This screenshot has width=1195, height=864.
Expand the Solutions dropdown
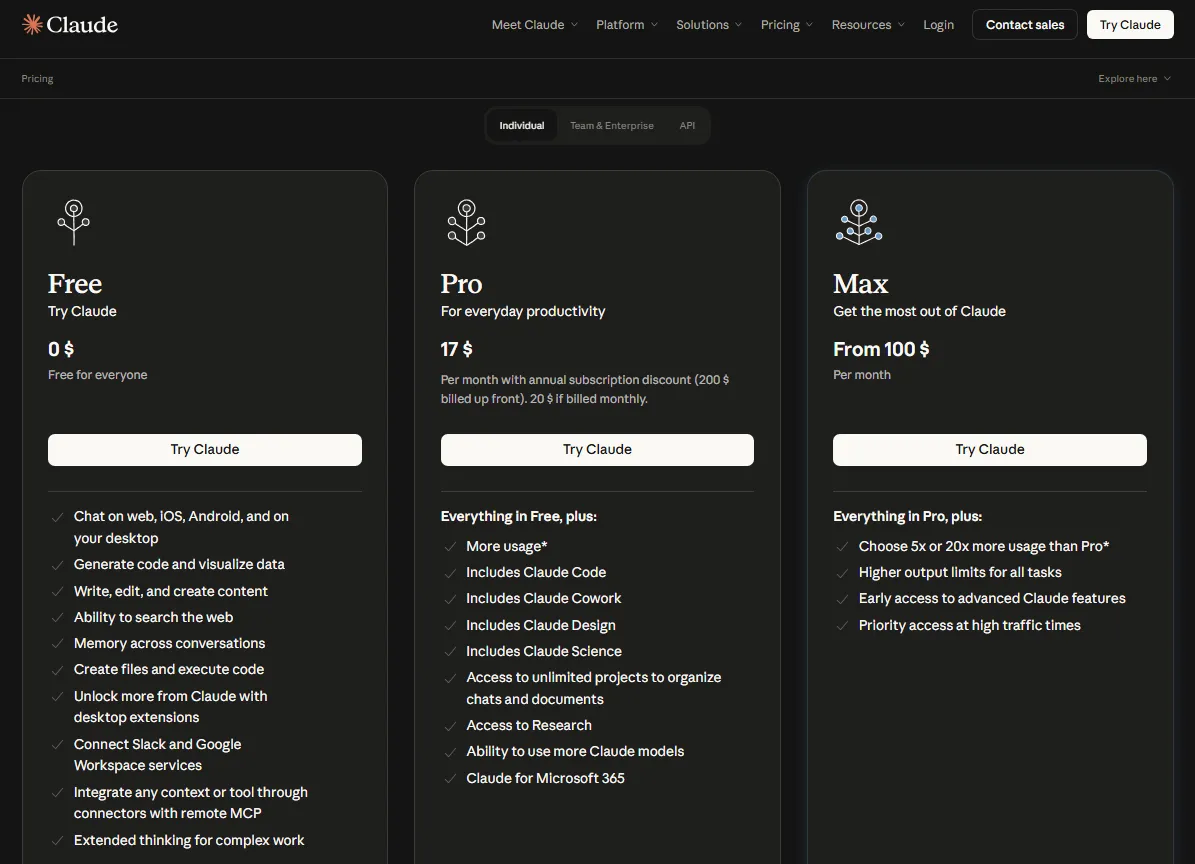point(709,24)
